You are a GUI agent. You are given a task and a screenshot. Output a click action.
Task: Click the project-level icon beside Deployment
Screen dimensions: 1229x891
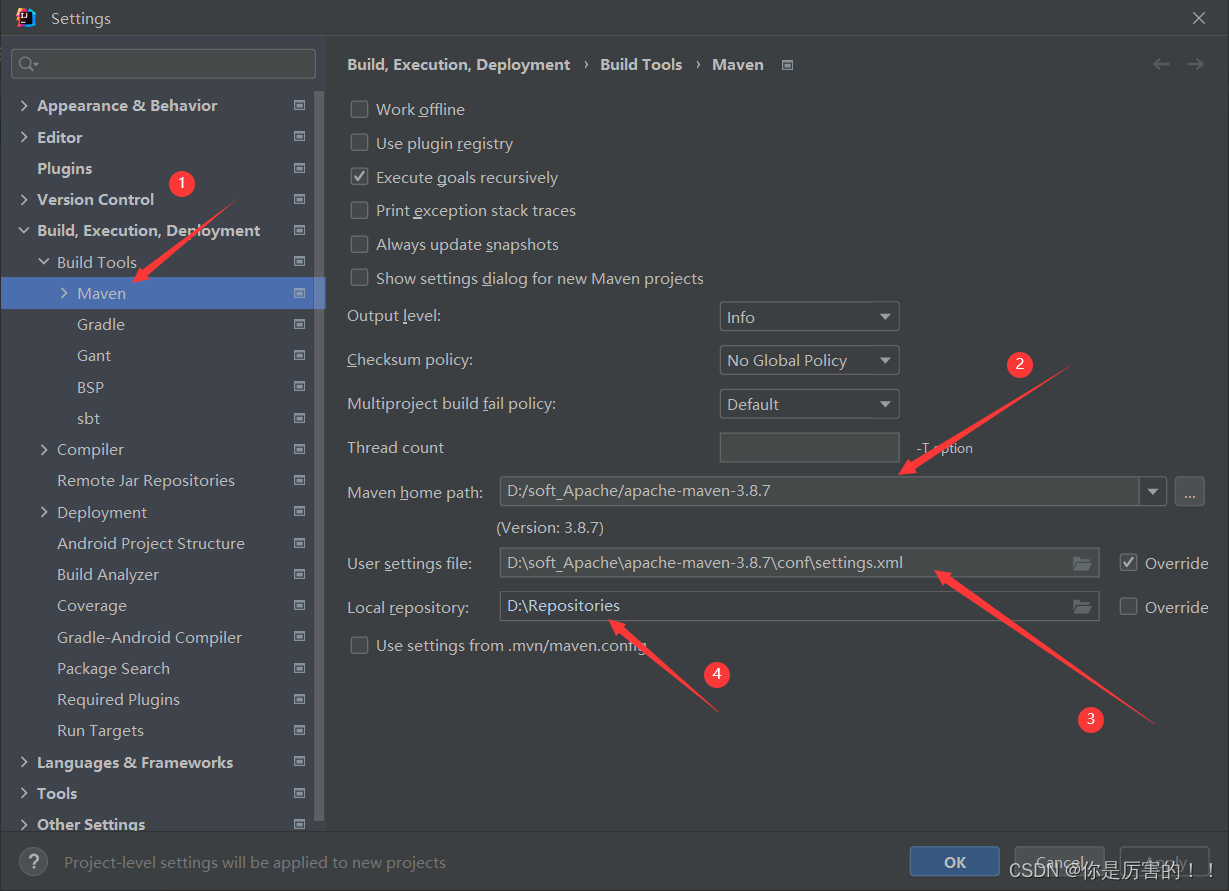[x=299, y=512]
